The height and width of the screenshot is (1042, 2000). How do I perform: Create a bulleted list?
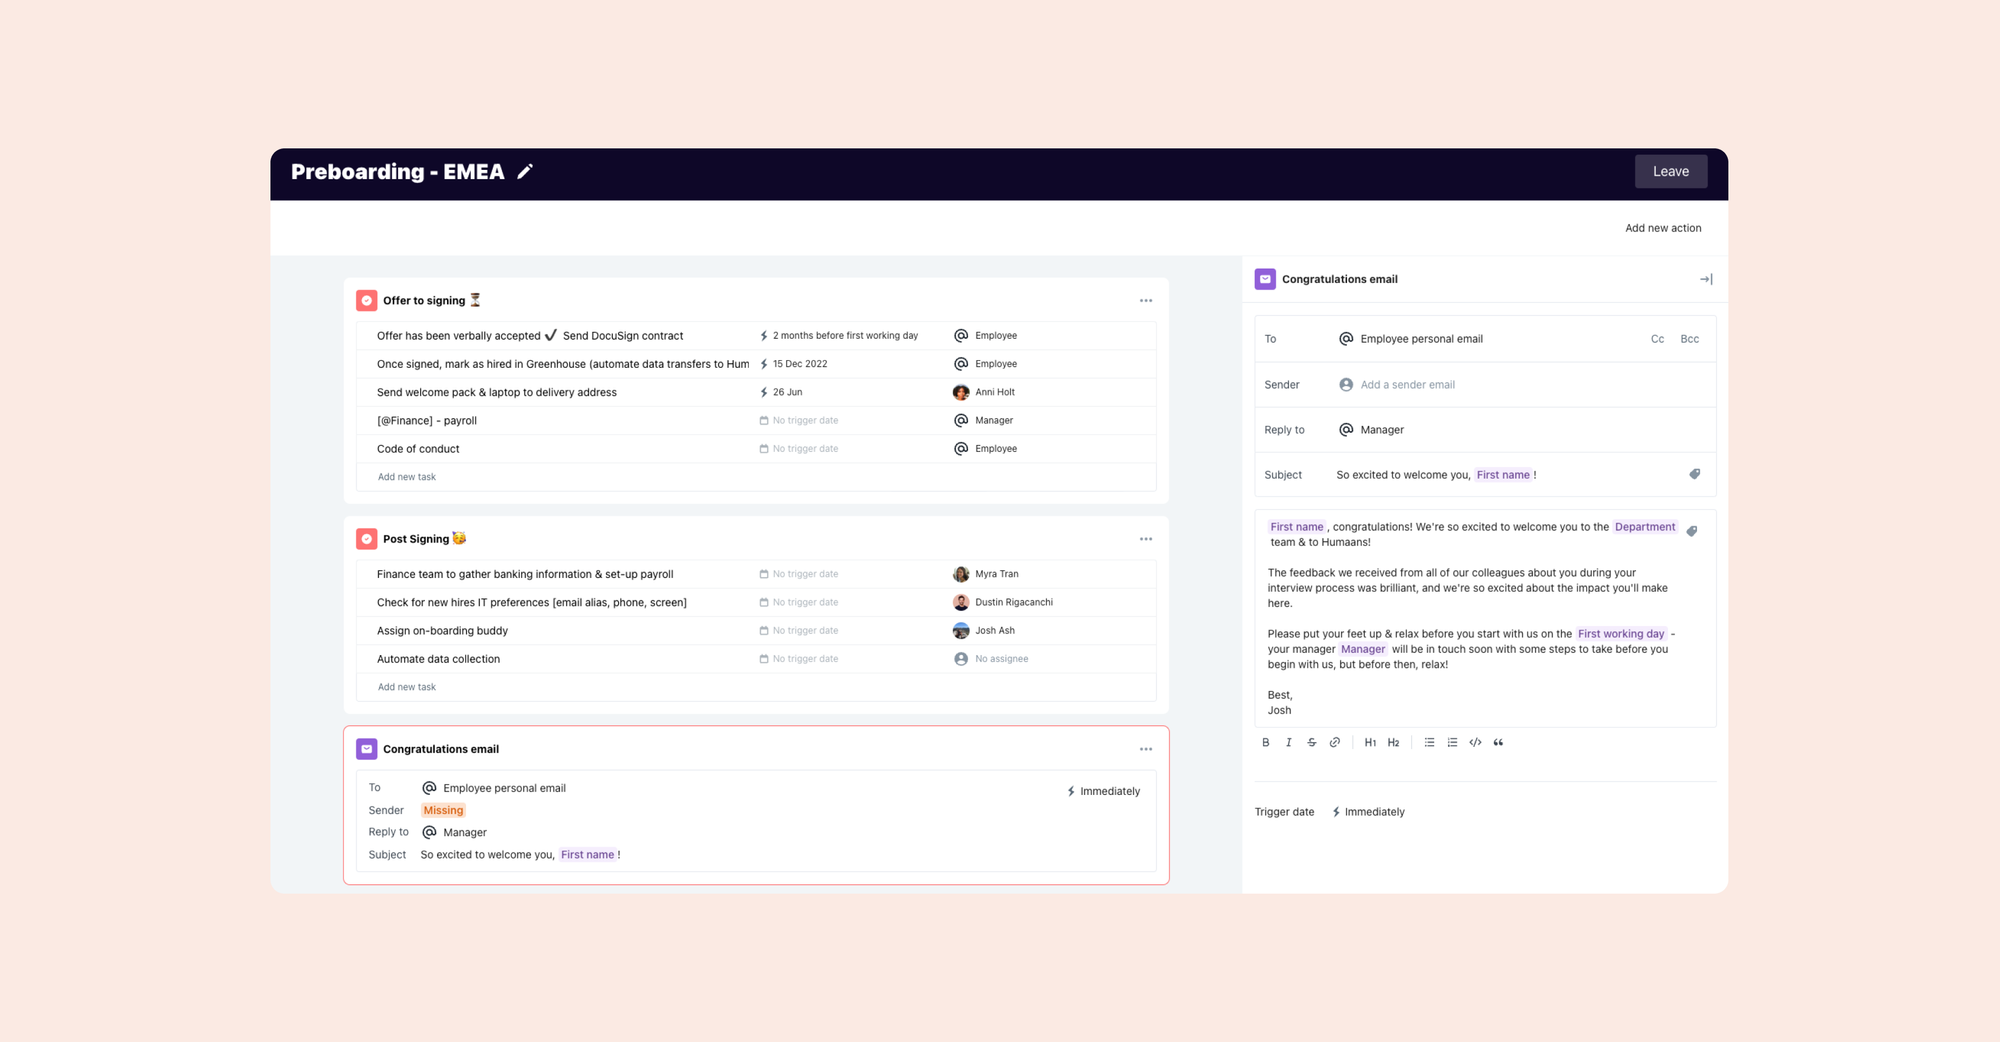coord(1429,742)
